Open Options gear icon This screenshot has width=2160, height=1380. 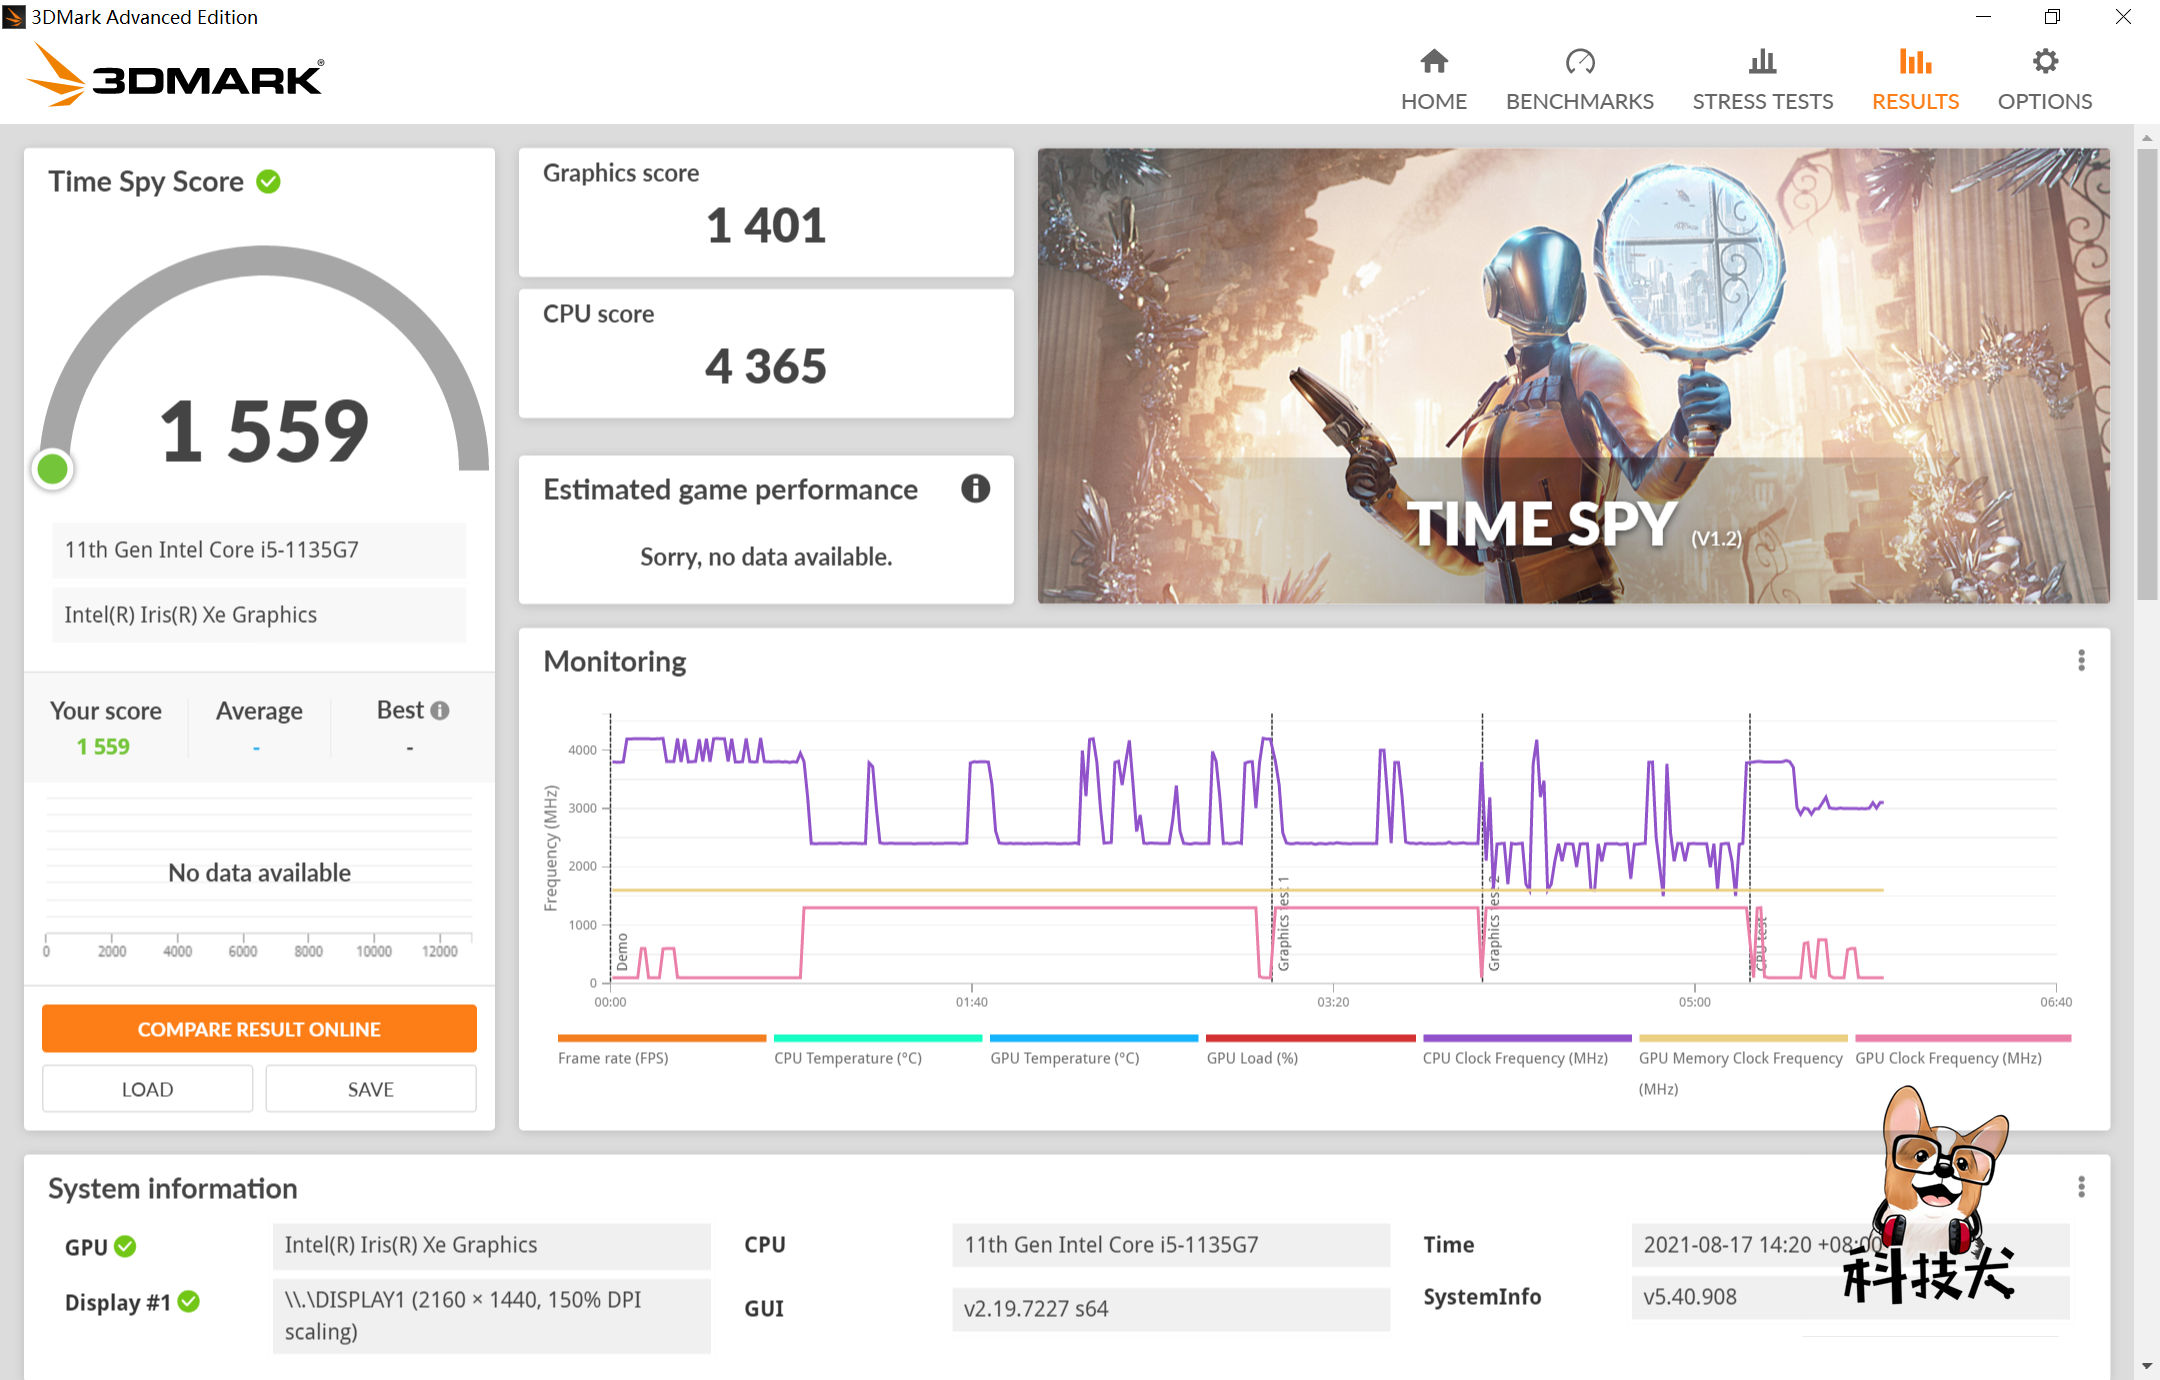coord(2044,62)
